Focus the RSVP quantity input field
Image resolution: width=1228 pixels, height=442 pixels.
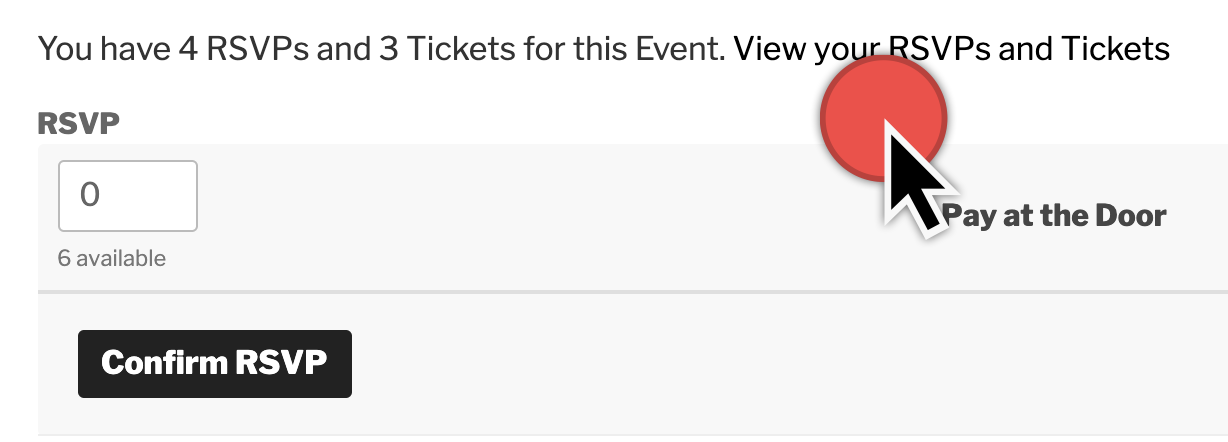tap(128, 195)
